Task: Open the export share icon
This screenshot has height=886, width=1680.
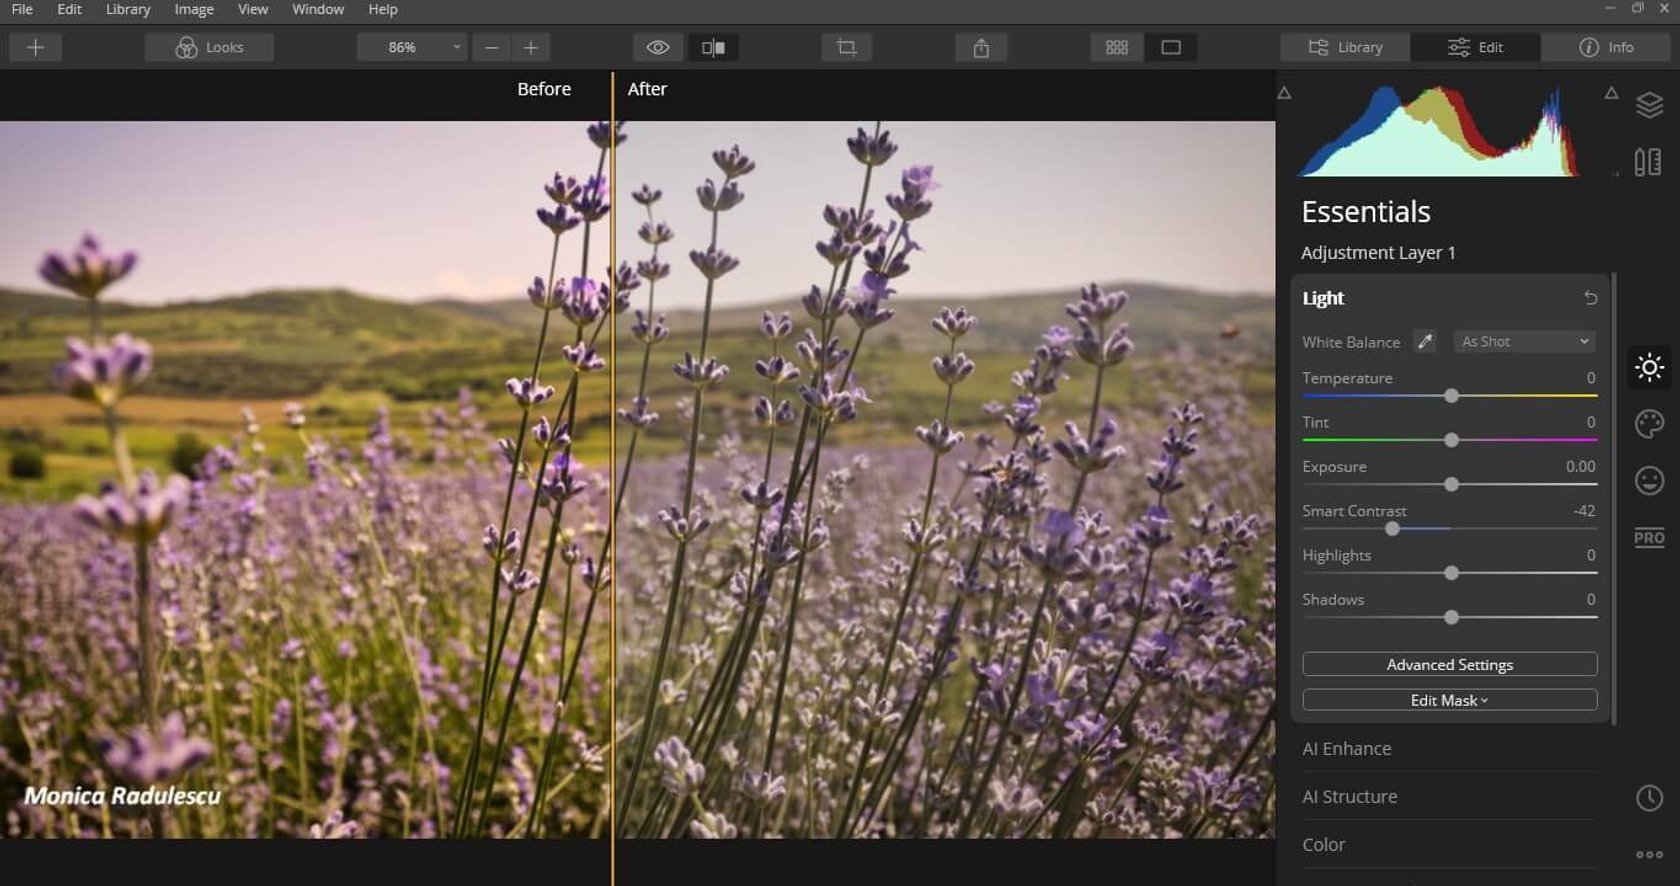Action: pyautogui.click(x=981, y=47)
